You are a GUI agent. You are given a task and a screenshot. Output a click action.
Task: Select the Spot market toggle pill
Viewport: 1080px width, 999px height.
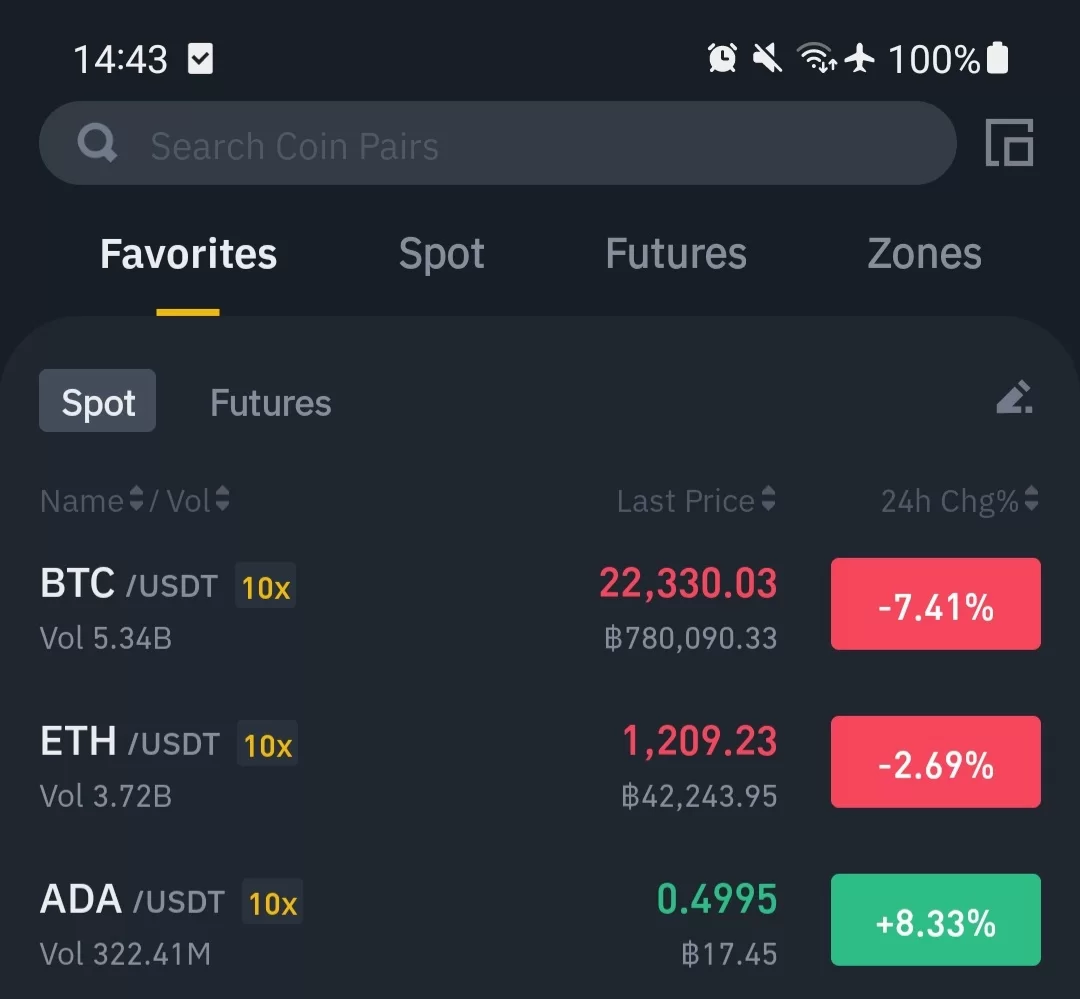point(97,401)
